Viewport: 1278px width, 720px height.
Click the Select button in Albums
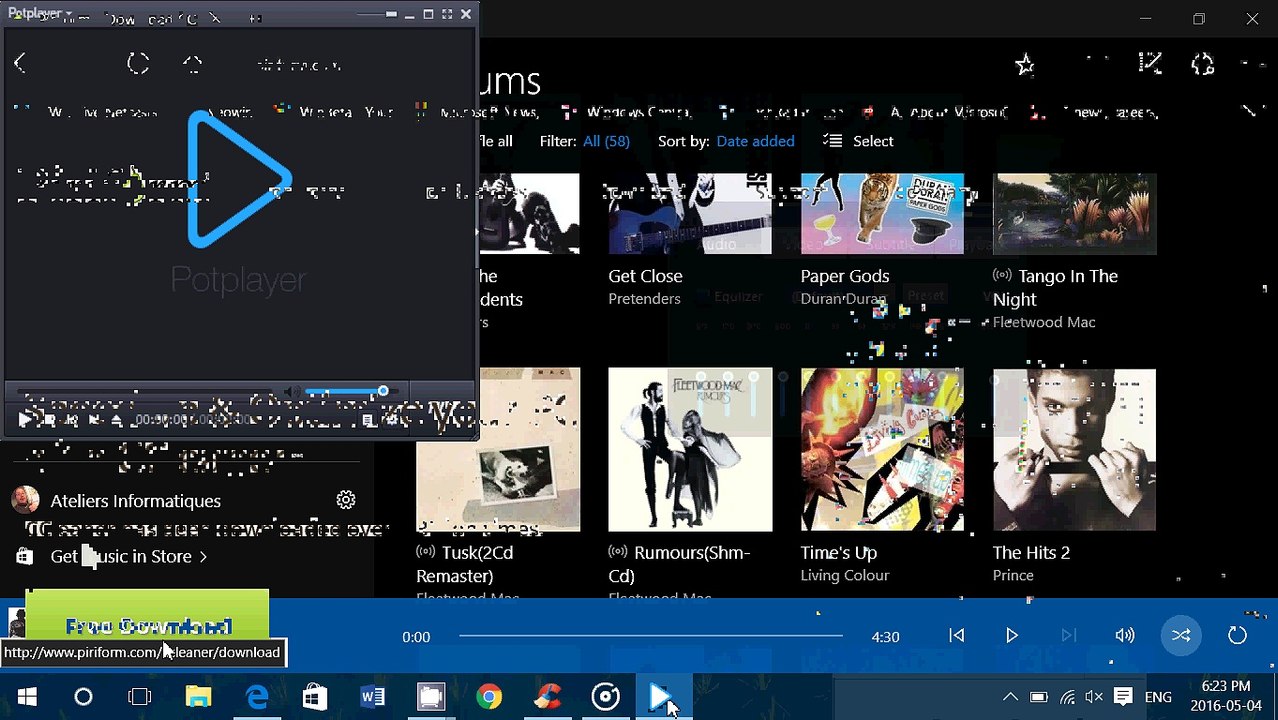click(858, 141)
